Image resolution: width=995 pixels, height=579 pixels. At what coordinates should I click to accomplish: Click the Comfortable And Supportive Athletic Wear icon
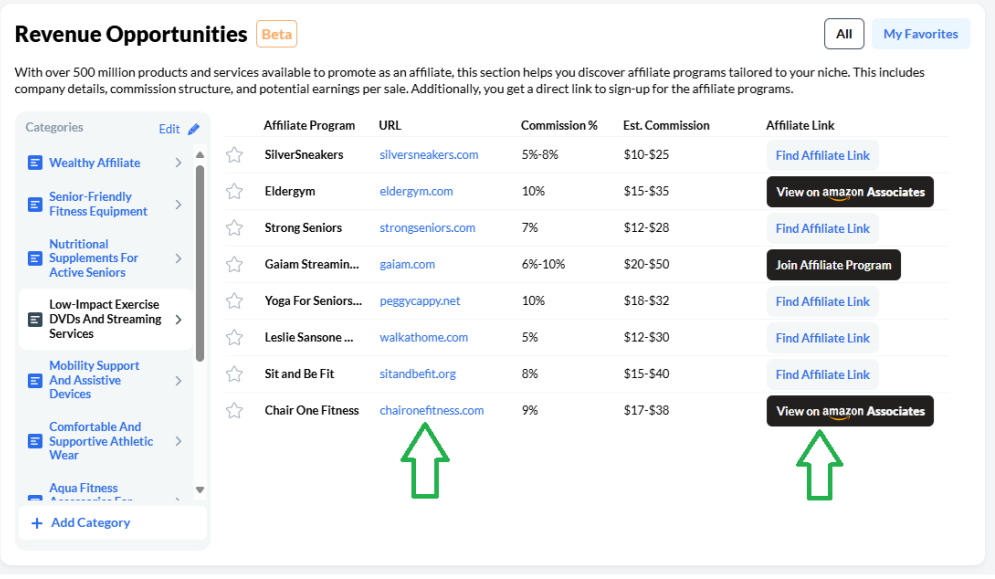[x=36, y=441]
